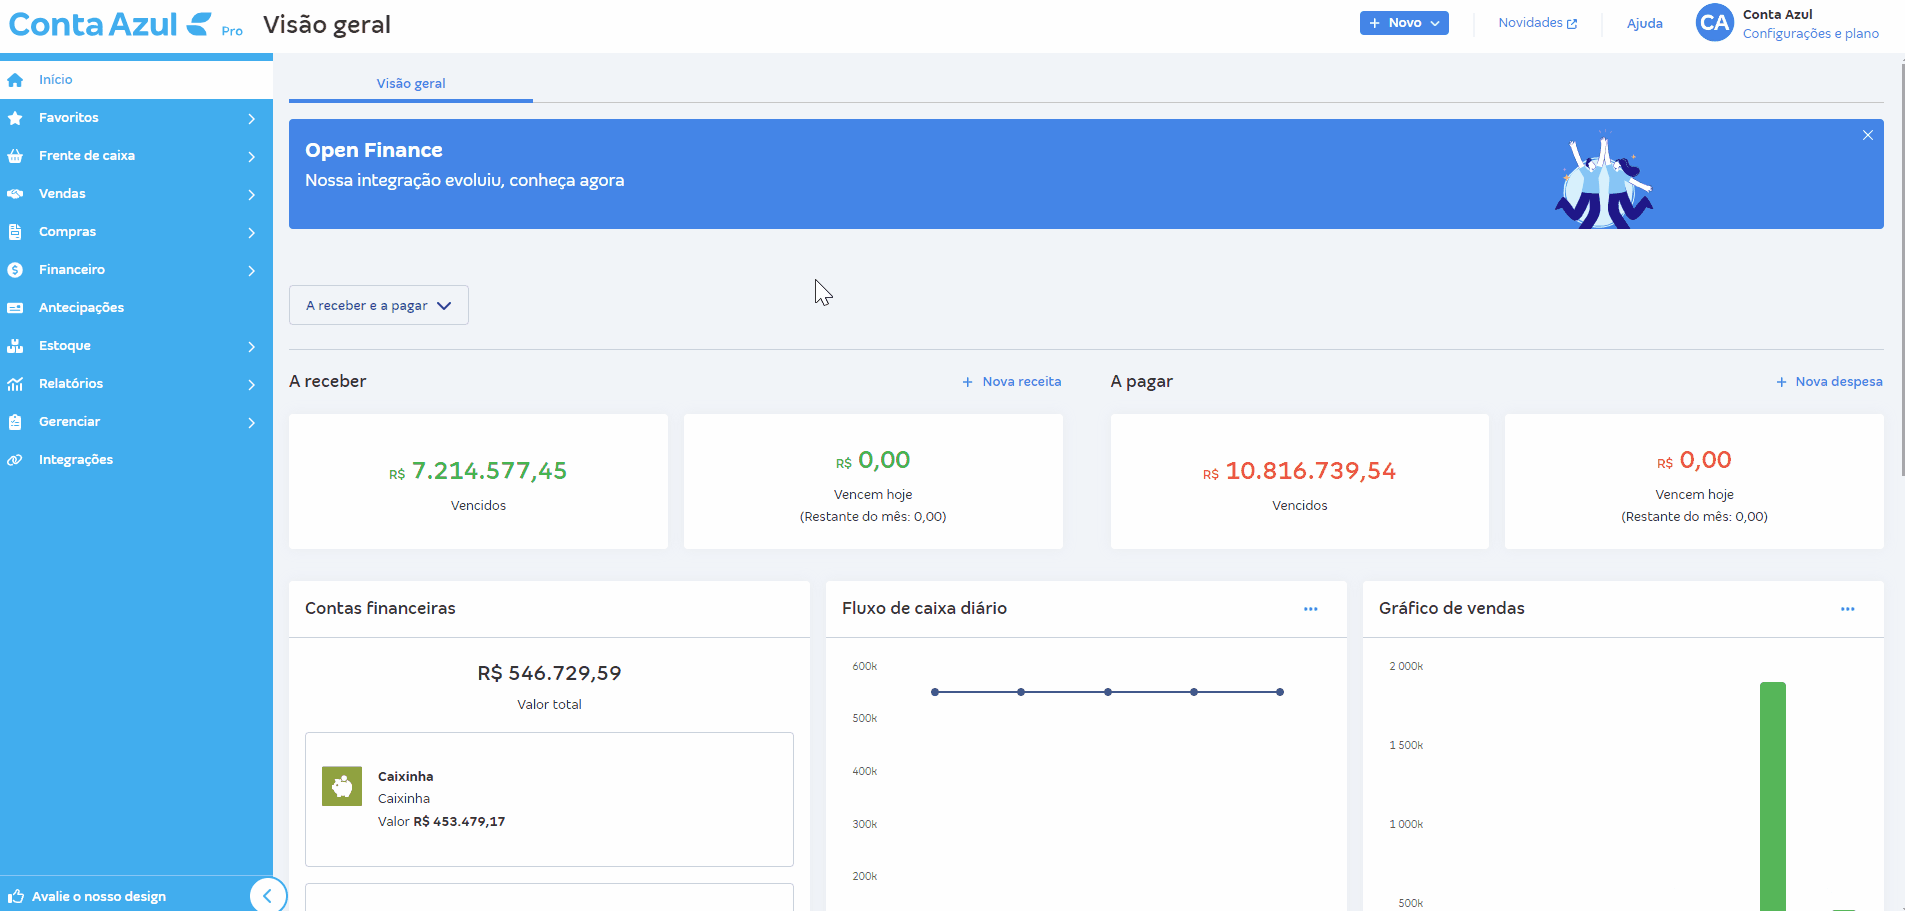The image size is (1905, 911).
Task: Click the Frente de caixa basket icon
Action: pos(15,156)
